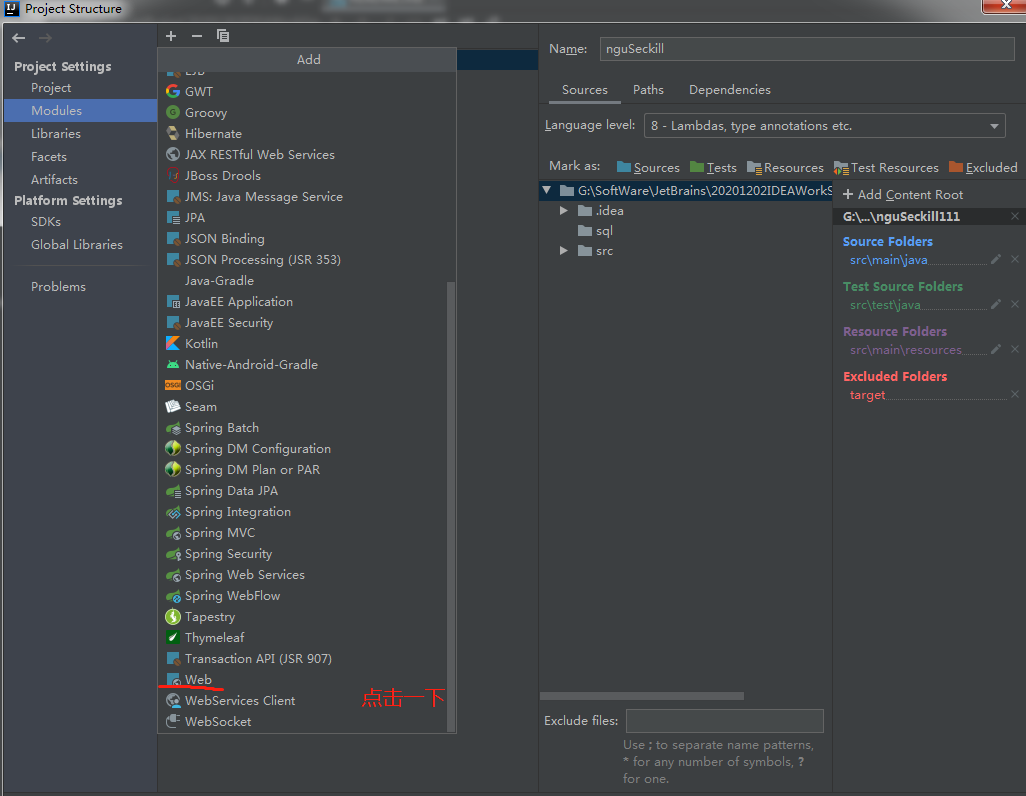Select Modules in the sidebar
Viewport: 1026px width, 796px height.
tap(80, 111)
